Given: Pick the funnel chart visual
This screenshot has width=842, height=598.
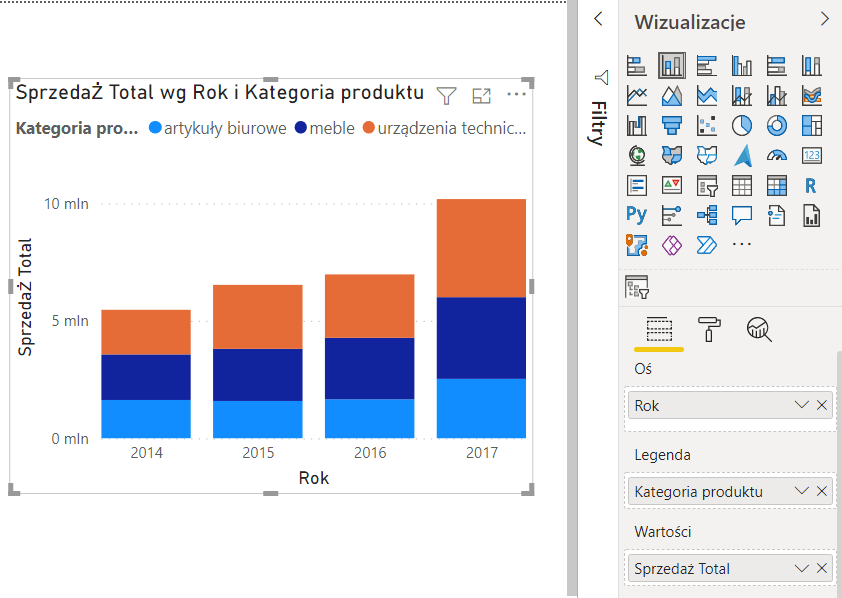Looking at the screenshot, I should point(672,126).
